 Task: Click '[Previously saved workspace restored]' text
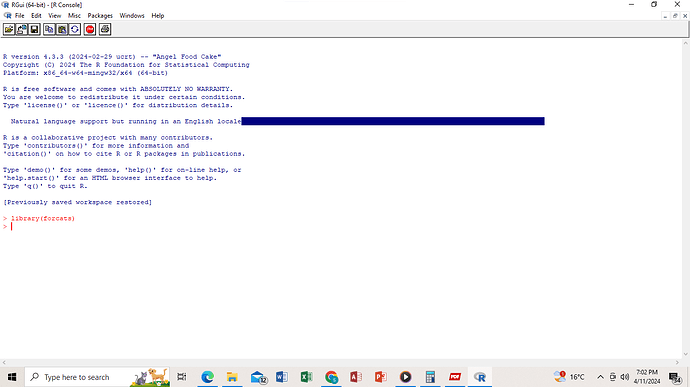77,202
